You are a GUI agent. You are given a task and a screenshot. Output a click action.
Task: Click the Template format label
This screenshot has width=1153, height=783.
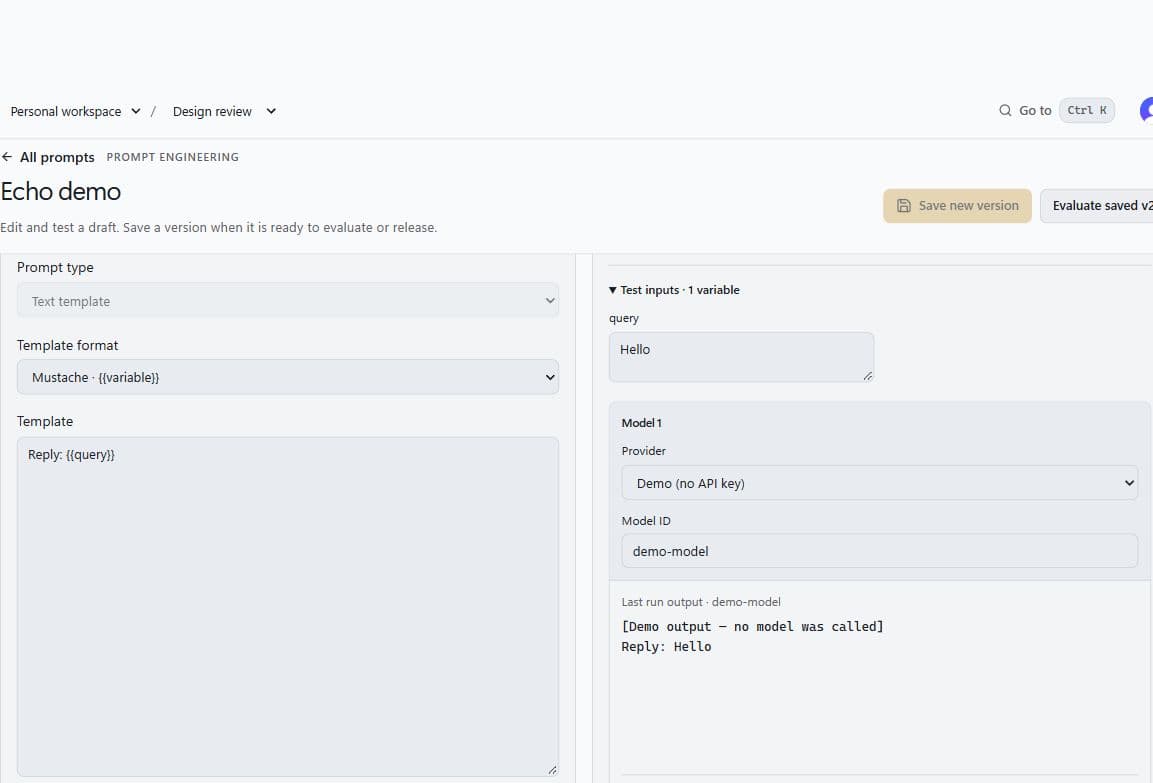point(68,346)
